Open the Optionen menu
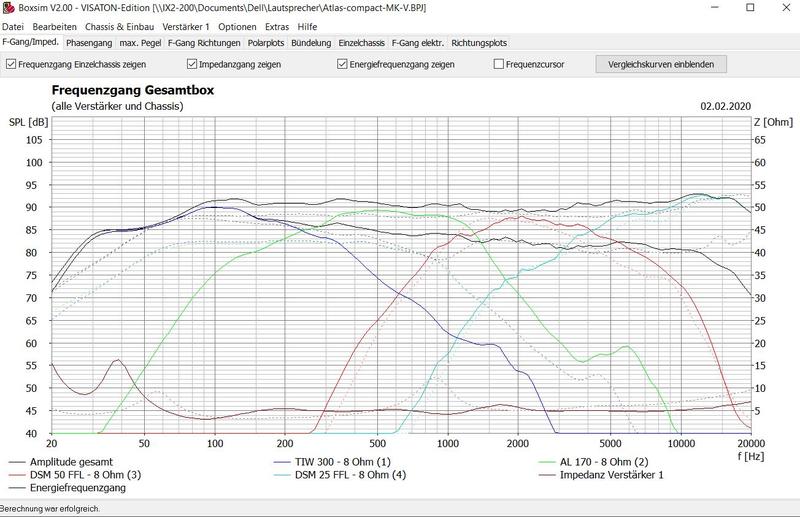Viewport: 800px width, 517px height. 237,27
